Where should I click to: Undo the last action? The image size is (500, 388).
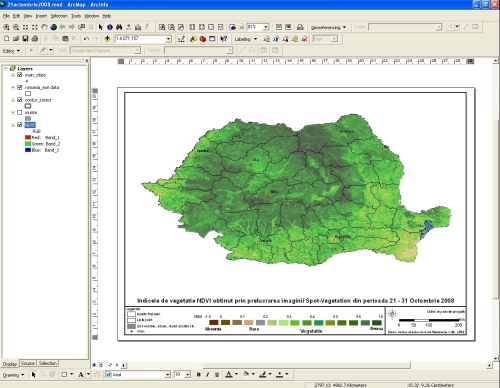click(86, 39)
